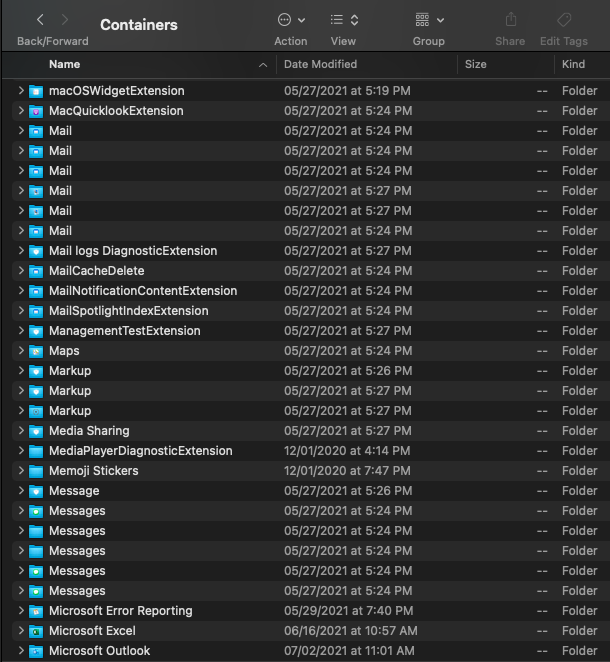Click the MediaPlayerDiagnosticExtension name text

141,451
